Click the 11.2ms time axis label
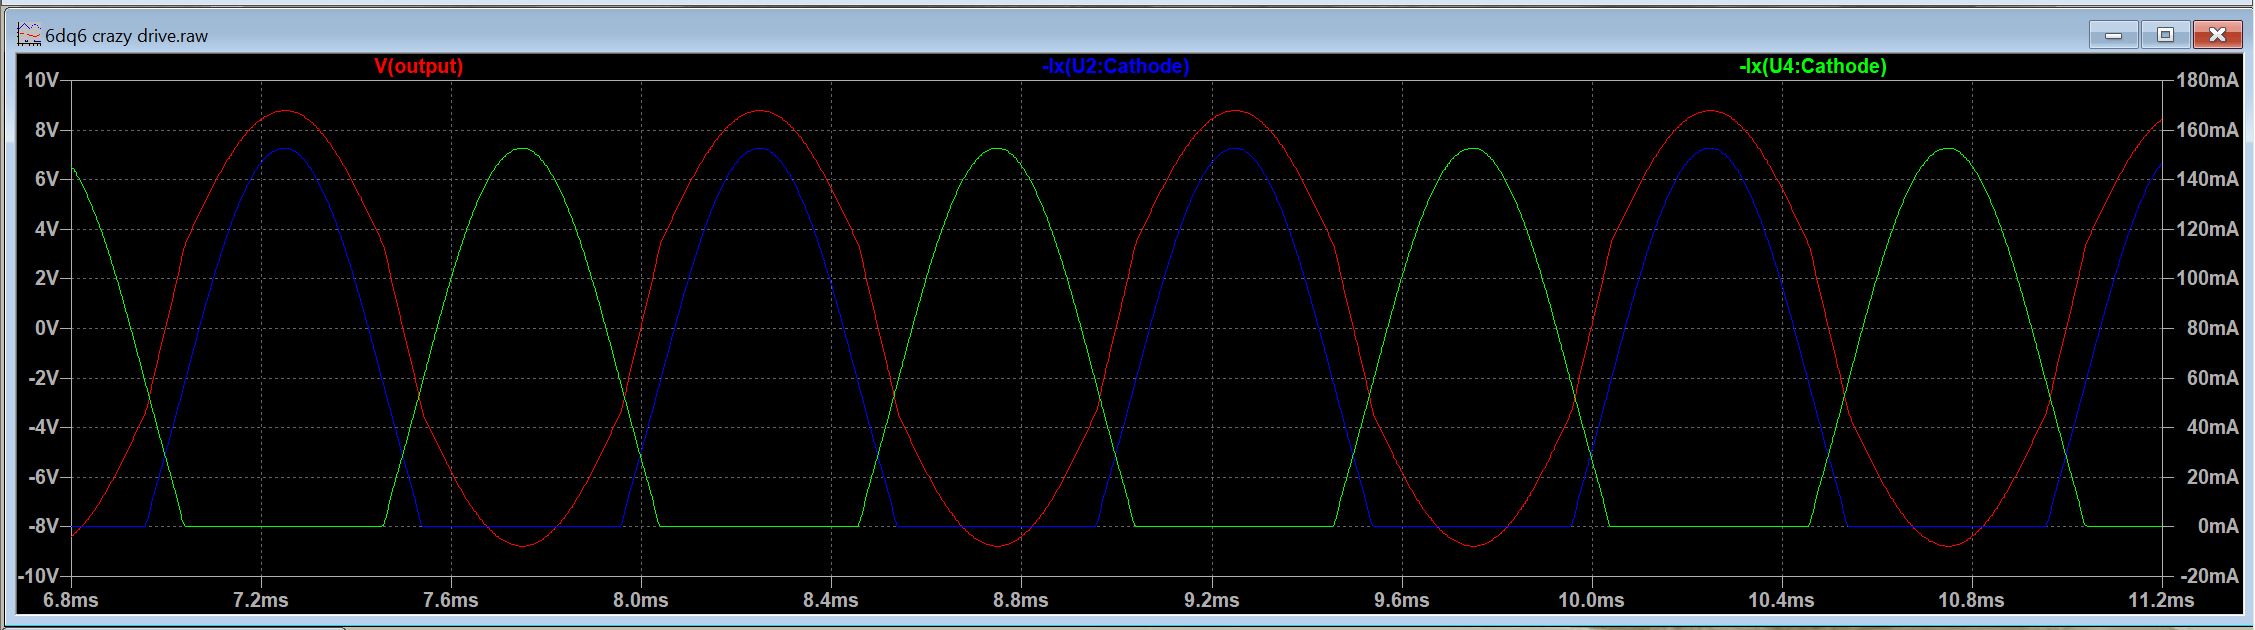The height and width of the screenshot is (630, 2255). pyautogui.click(x=2161, y=600)
